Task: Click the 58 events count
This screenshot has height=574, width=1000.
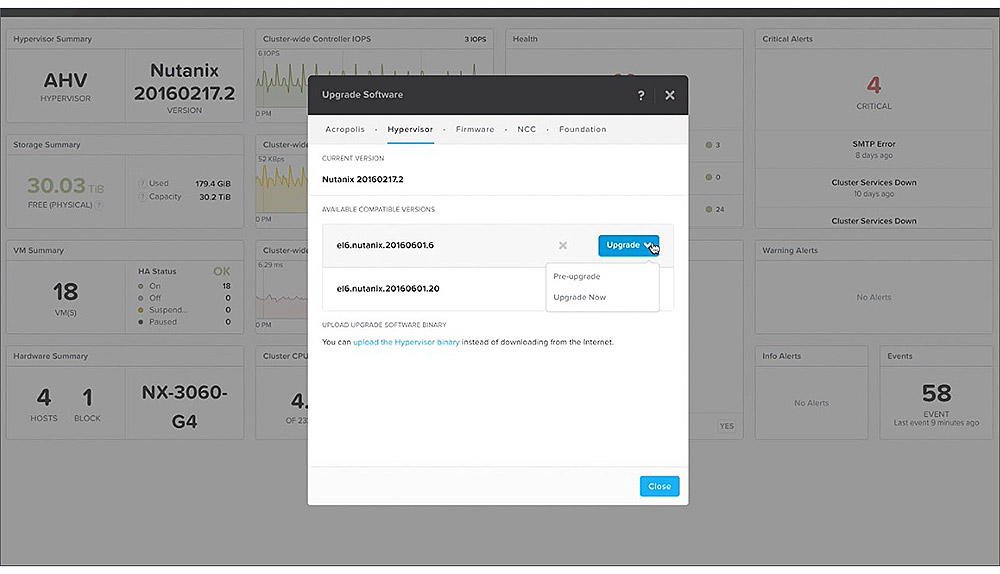Action: pyautogui.click(x=936, y=393)
